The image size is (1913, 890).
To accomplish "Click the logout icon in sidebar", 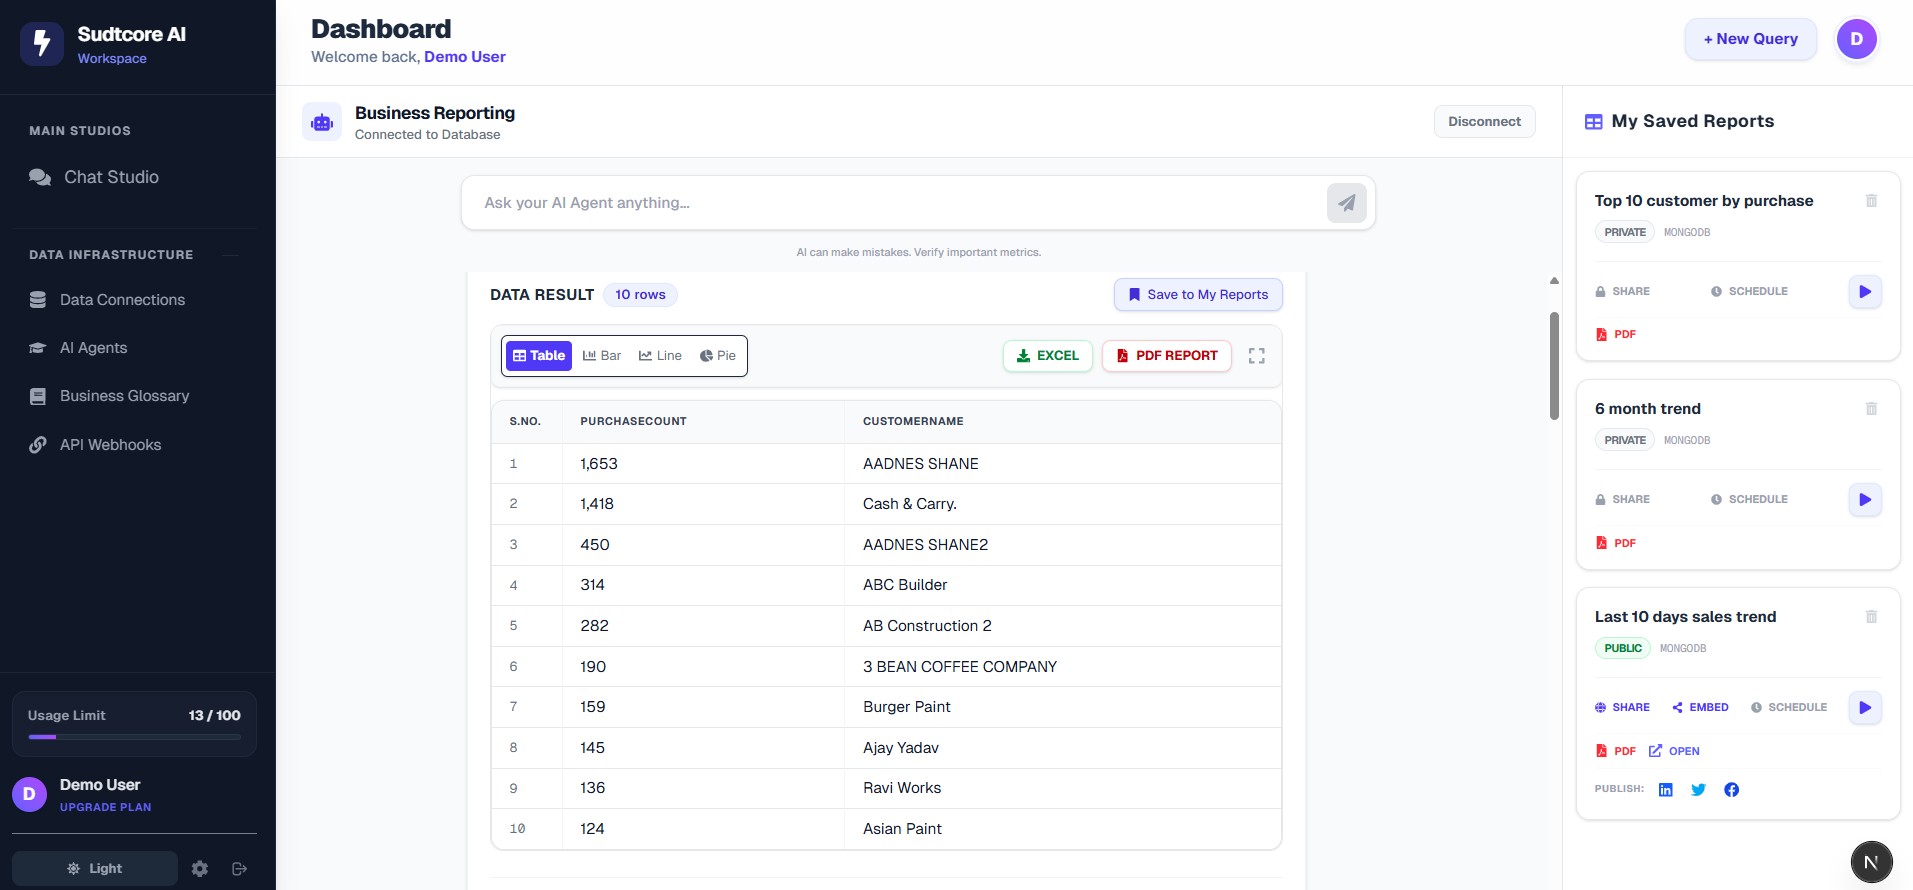I will tap(239, 869).
